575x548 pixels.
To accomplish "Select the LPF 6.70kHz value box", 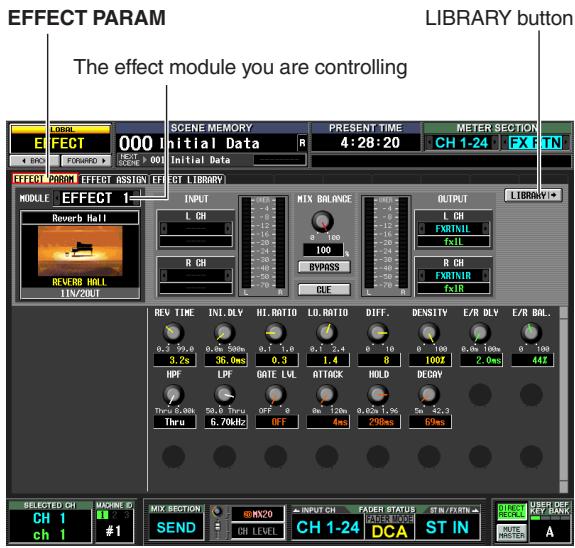I will coord(226,422).
